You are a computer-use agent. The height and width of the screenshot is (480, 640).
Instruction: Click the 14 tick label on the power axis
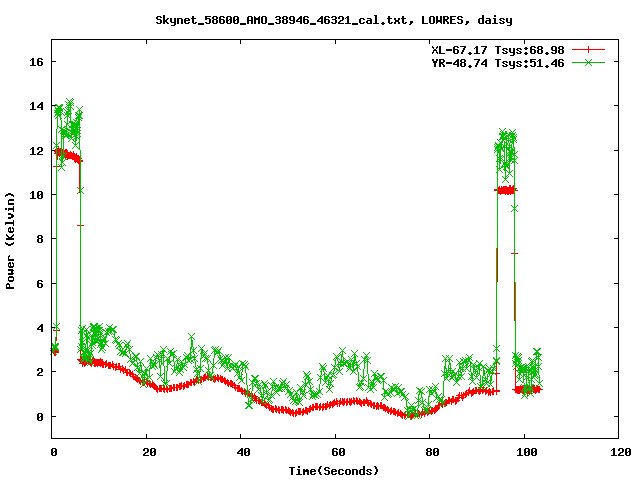point(36,107)
